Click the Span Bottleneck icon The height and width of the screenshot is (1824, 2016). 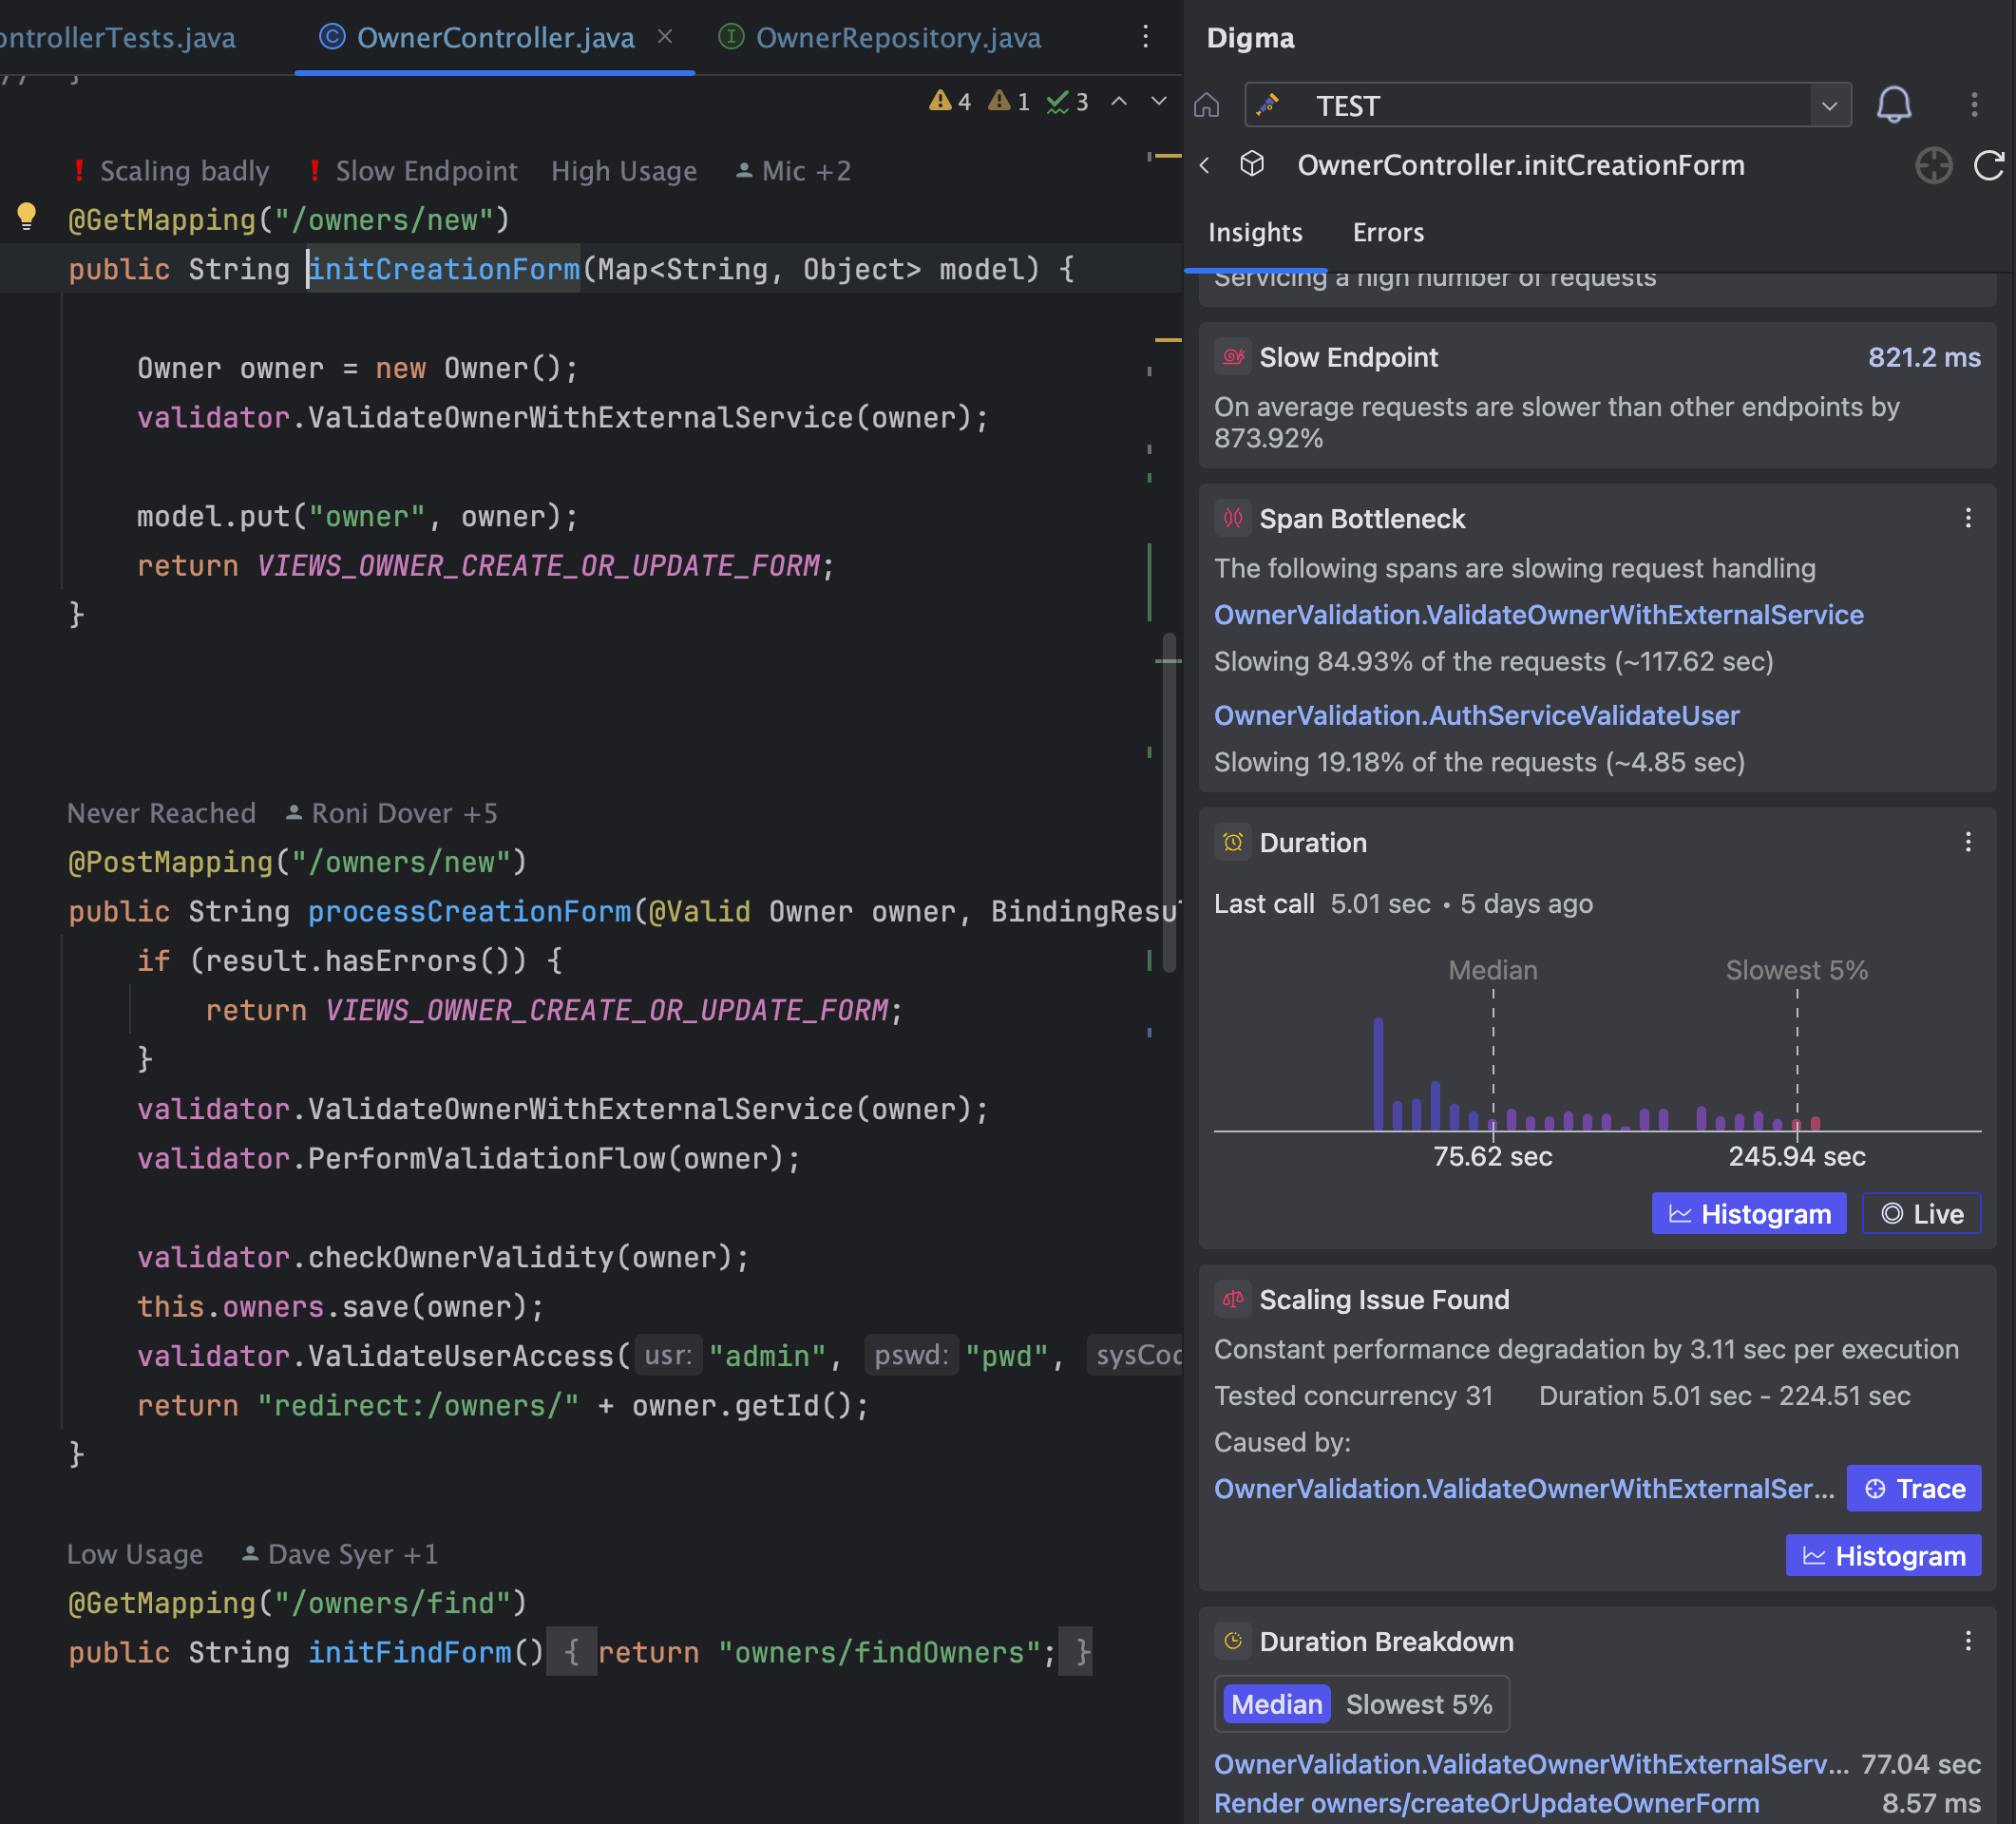[1232, 518]
